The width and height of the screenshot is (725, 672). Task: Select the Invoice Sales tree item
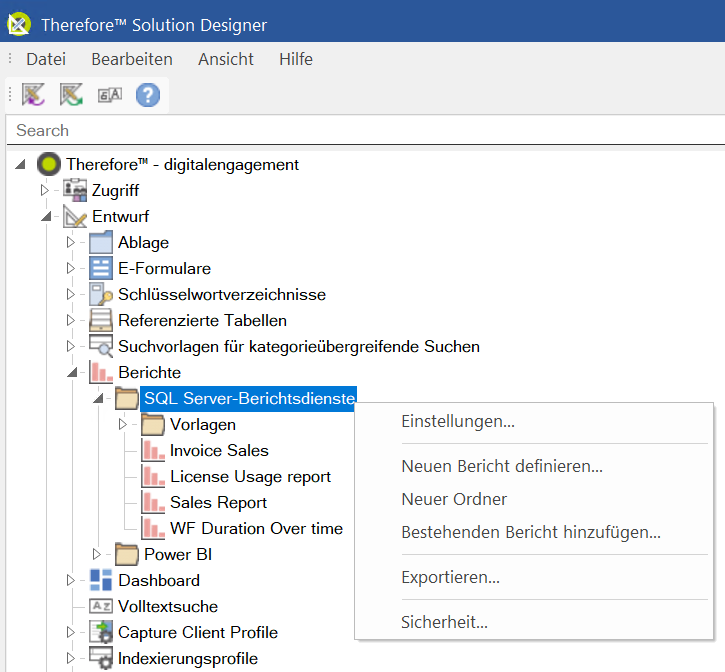[x=219, y=450]
